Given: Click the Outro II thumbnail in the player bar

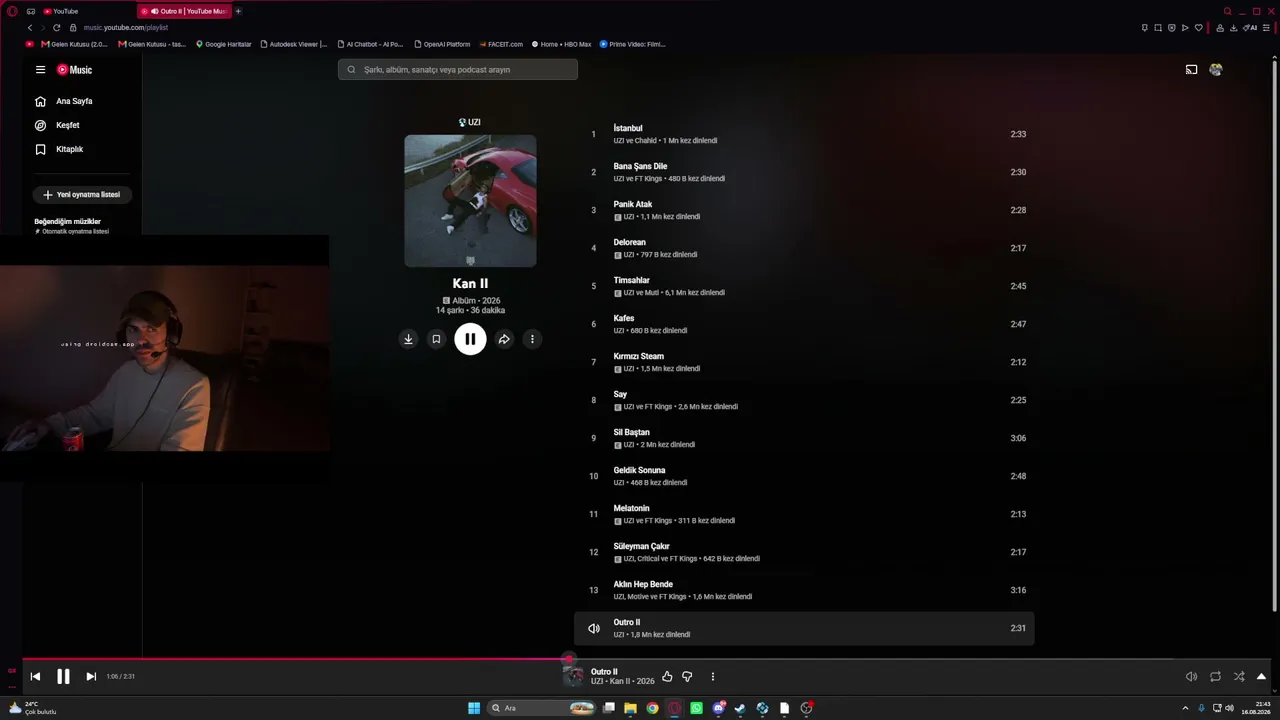Looking at the screenshot, I should (574, 677).
